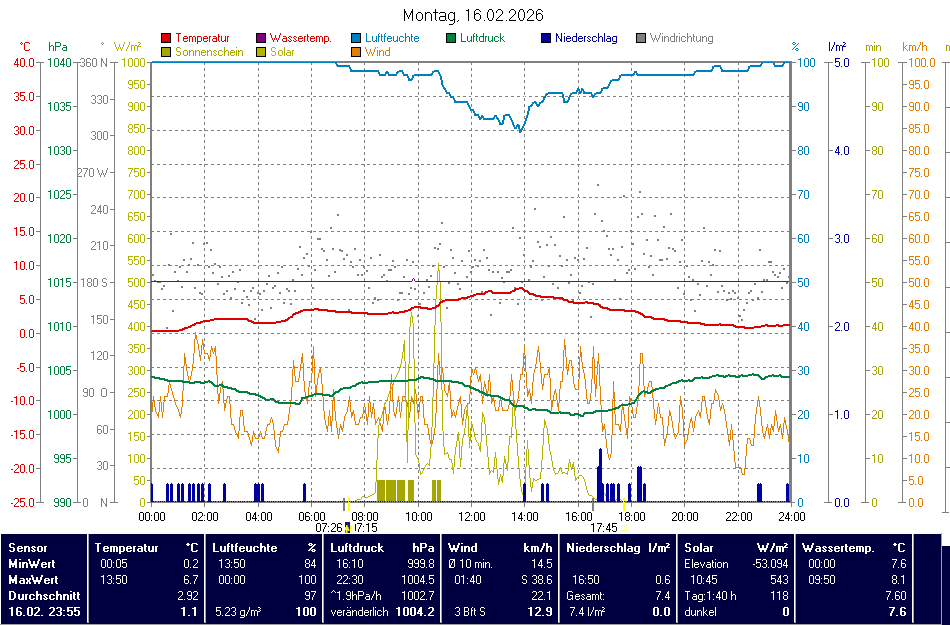Click the current wind speed value 12.9
950x625 pixels.
point(539,611)
